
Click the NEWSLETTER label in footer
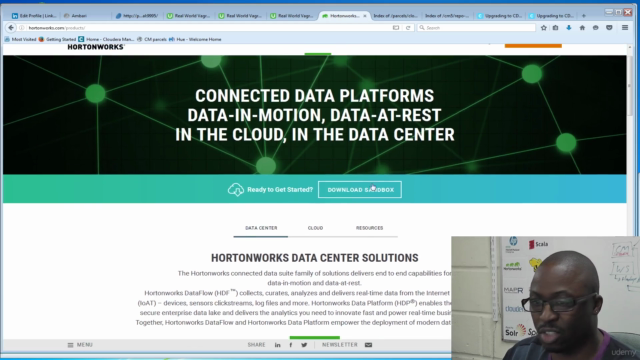click(x=340, y=345)
